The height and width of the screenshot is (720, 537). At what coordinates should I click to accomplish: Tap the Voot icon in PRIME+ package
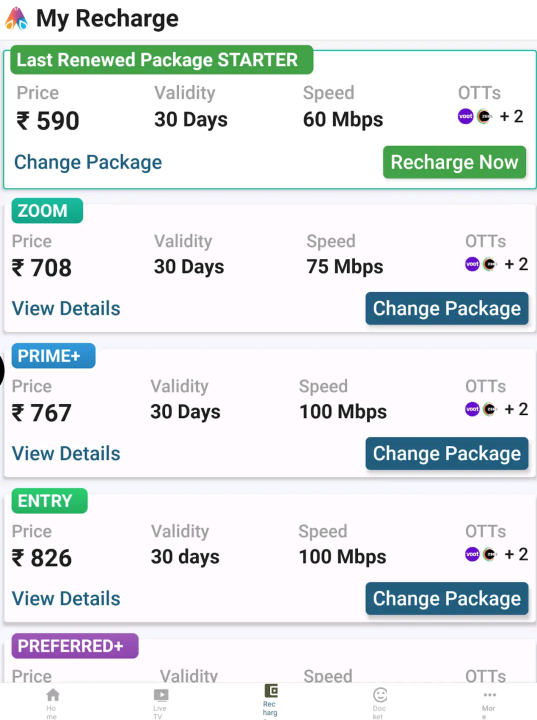click(472, 409)
